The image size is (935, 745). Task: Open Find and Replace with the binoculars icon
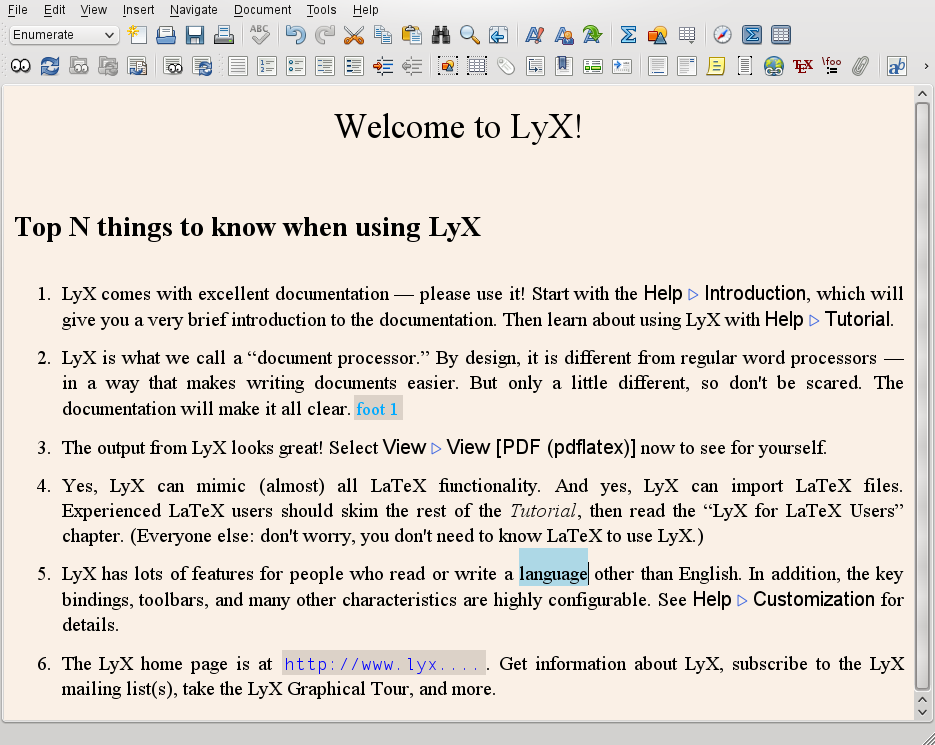441,34
